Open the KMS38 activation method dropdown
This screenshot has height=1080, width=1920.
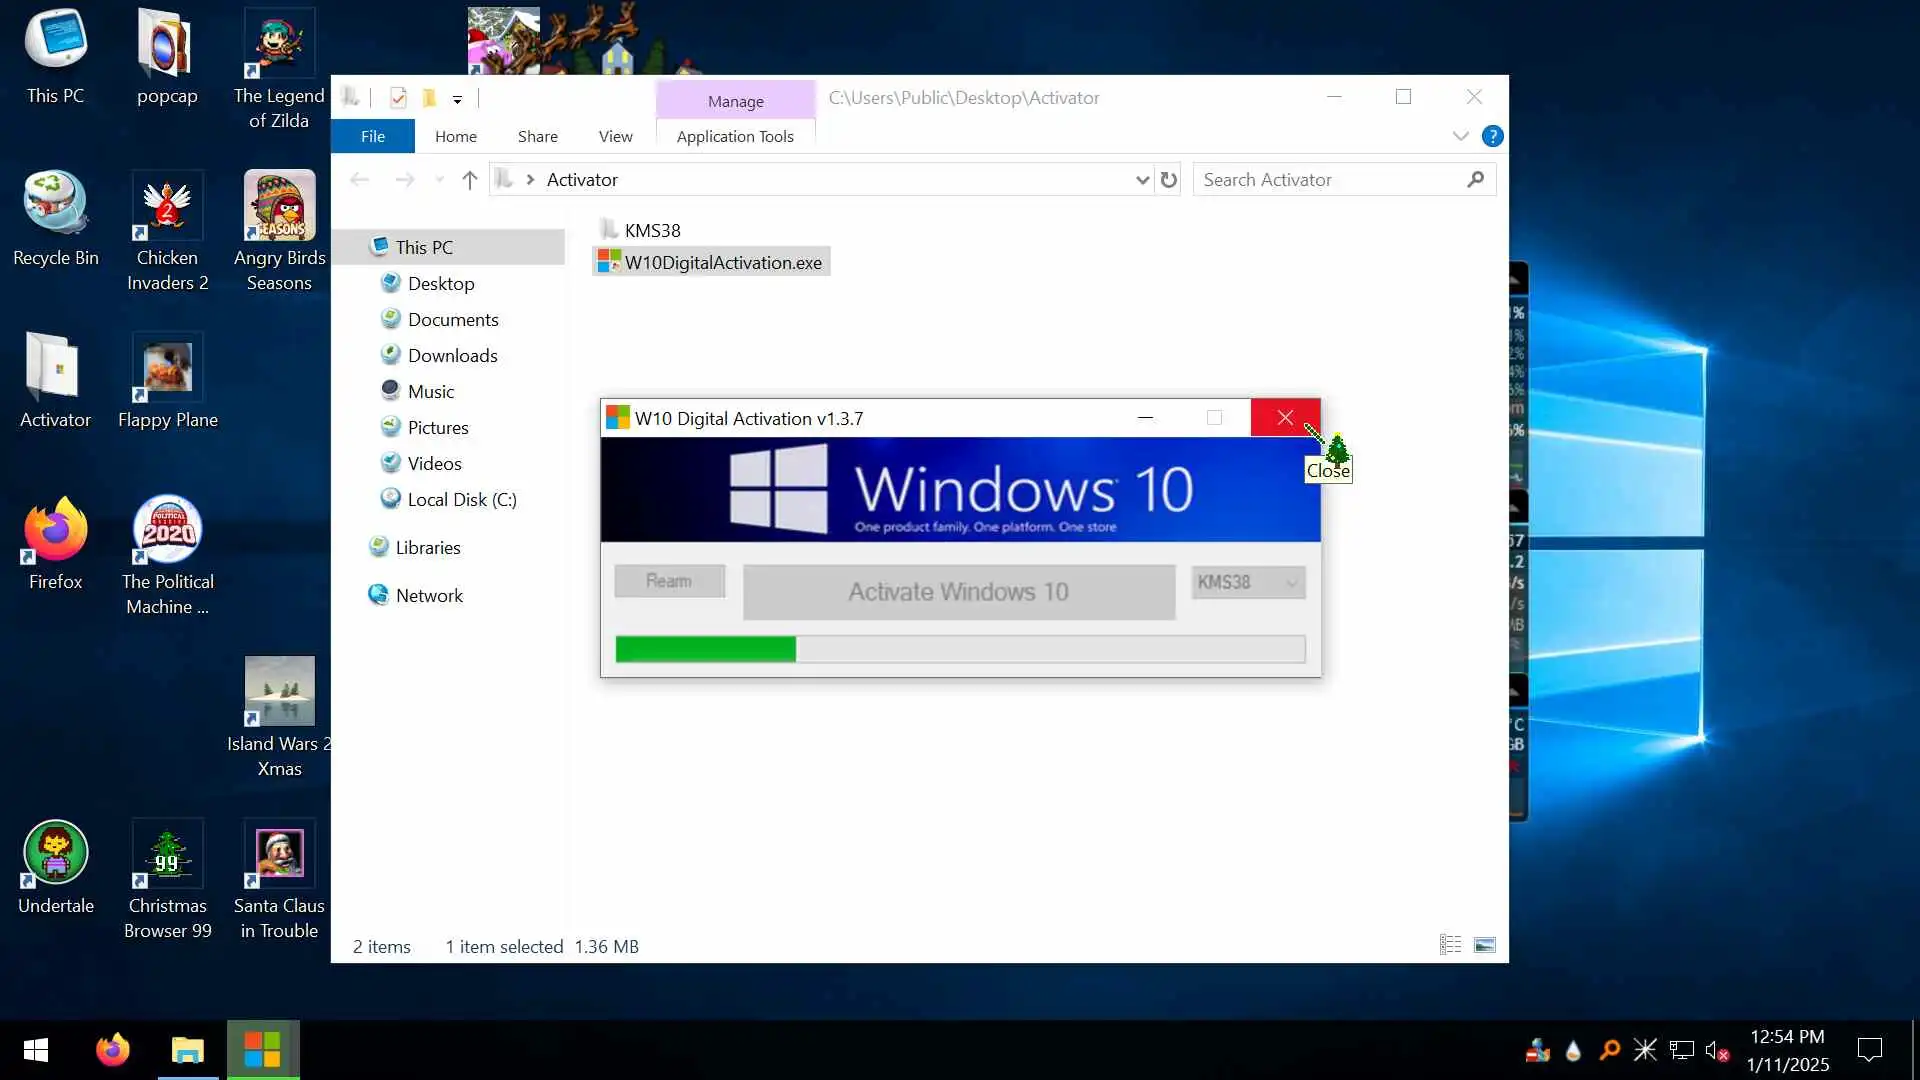[x=1248, y=582]
